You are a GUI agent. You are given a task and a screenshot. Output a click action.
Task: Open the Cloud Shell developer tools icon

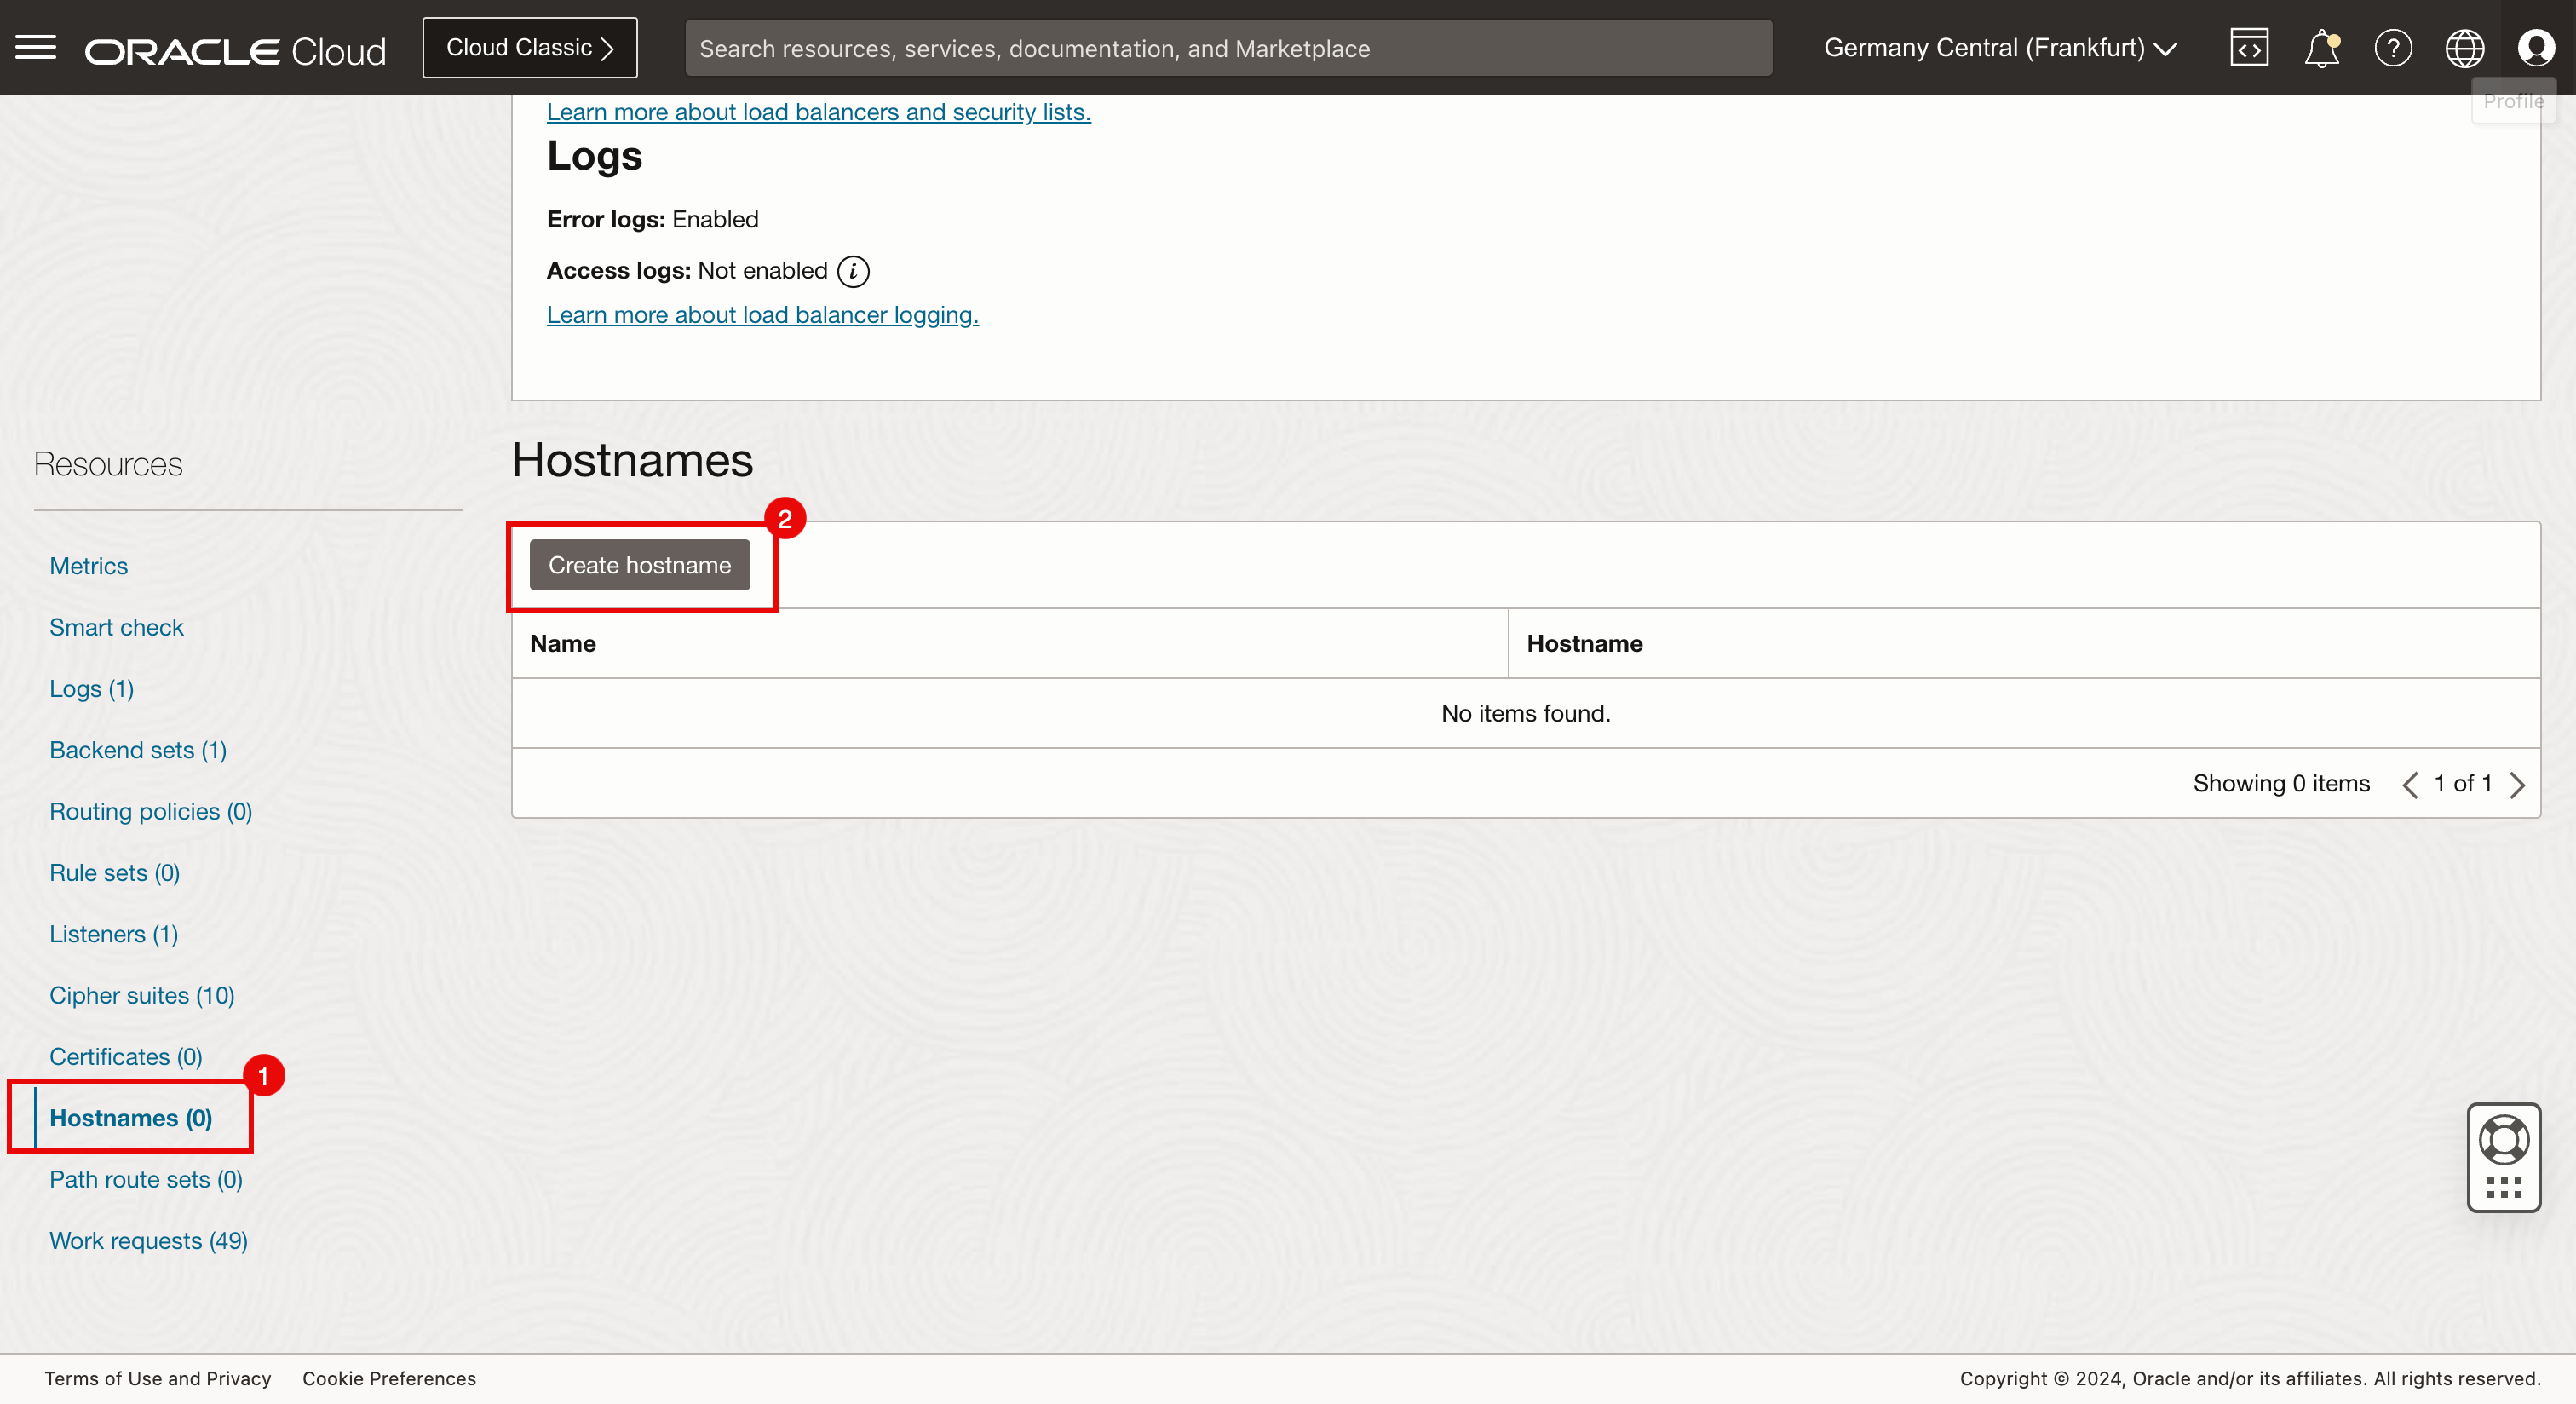tap(2249, 48)
